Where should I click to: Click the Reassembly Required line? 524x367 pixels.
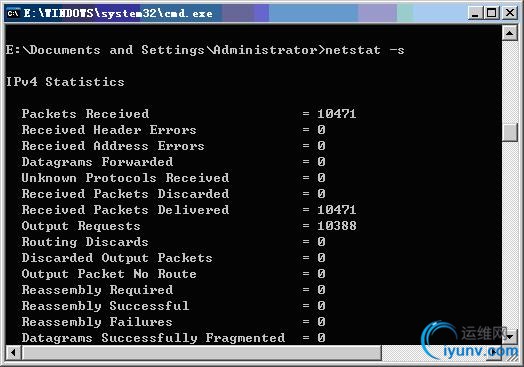tap(174, 290)
